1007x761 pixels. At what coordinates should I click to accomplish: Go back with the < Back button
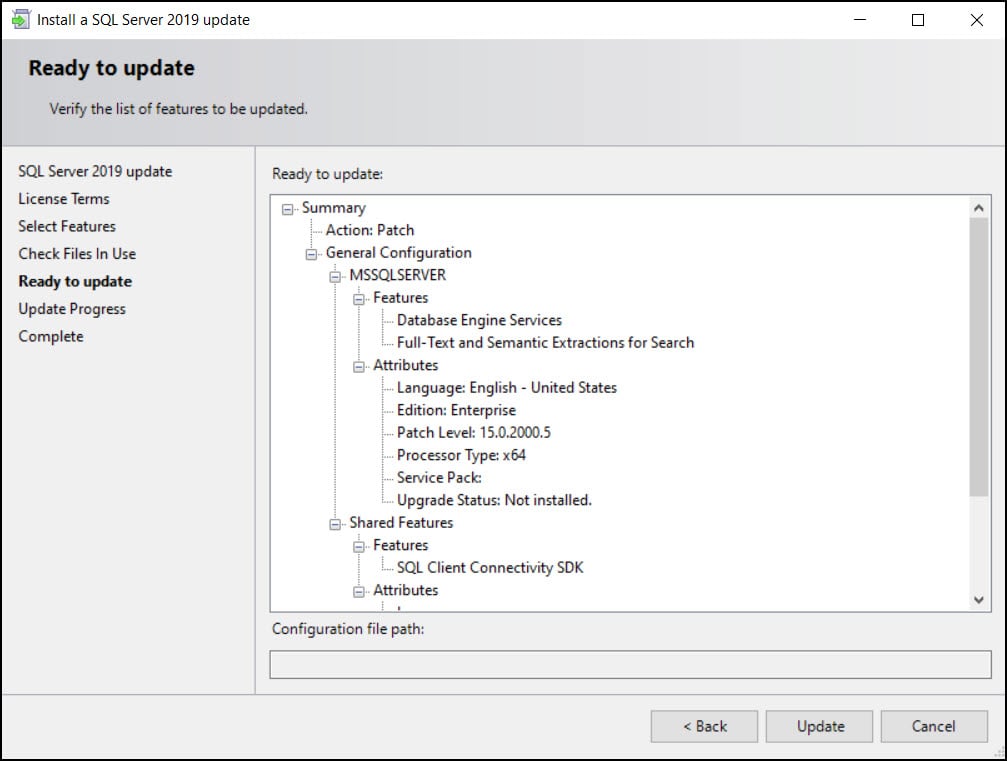click(x=704, y=726)
